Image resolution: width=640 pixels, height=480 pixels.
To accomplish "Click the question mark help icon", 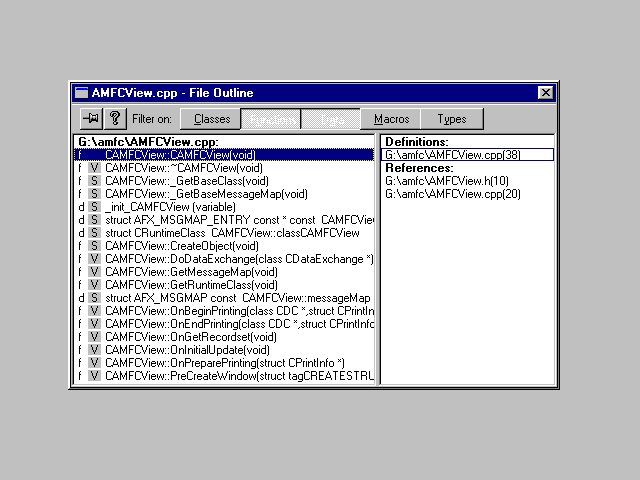I will click(115, 119).
